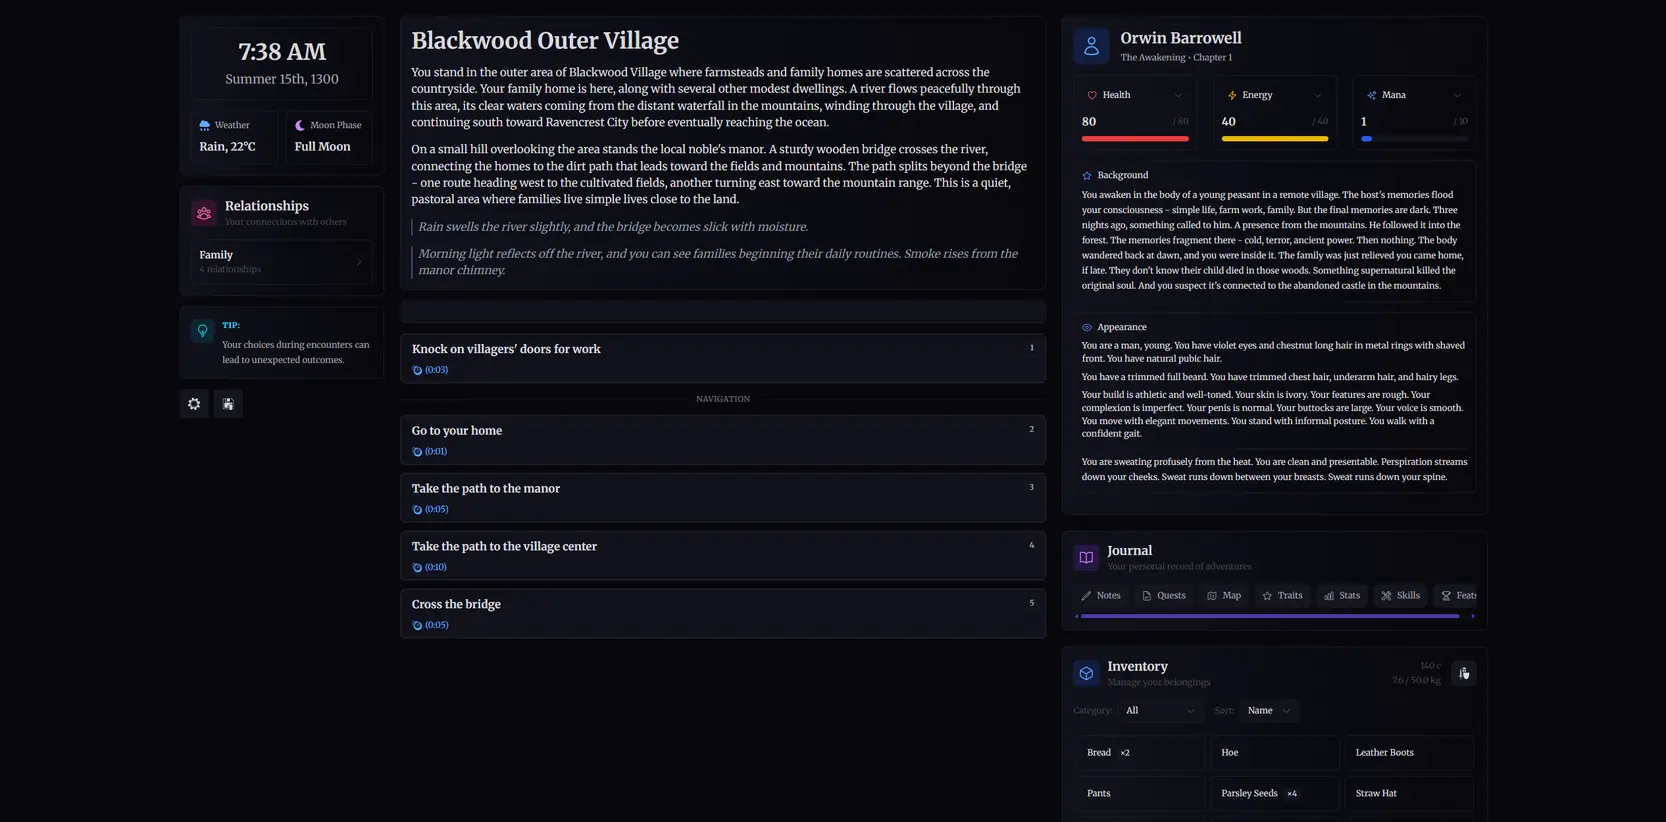This screenshot has width=1666, height=822.
Task: Open the Skills journal tab
Action: (x=1400, y=596)
